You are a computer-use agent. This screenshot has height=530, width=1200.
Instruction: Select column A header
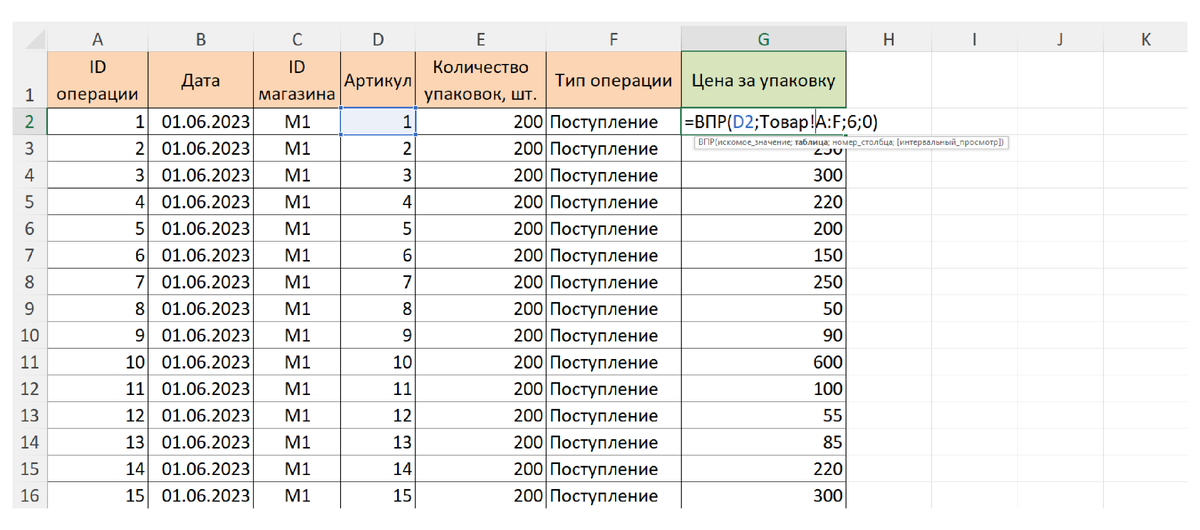tap(98, 39)
